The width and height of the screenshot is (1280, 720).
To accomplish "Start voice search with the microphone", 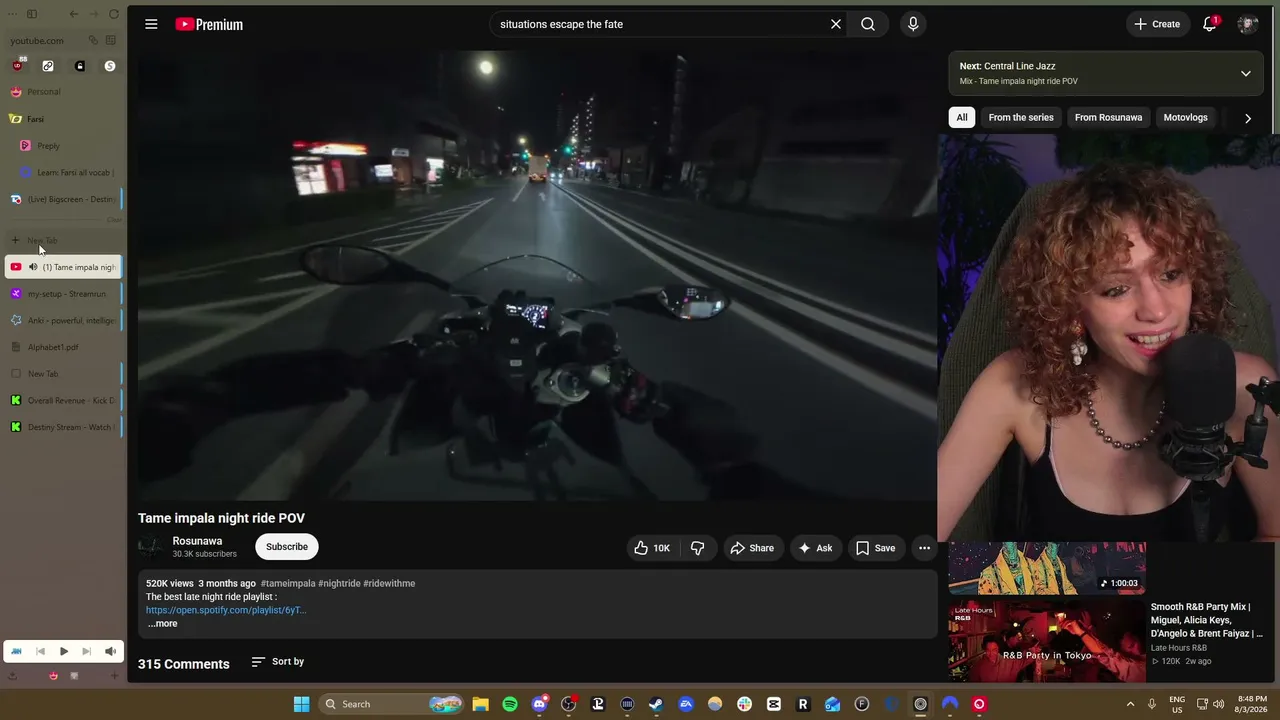I will point(913,24).
